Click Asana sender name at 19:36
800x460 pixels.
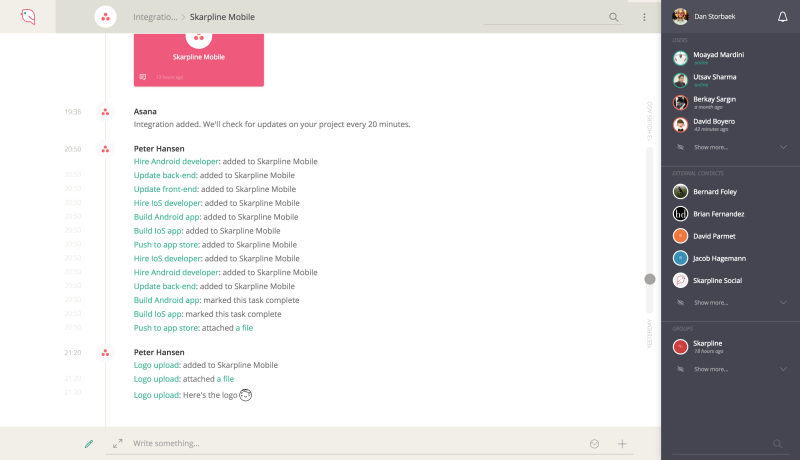[x=145, y=112]
